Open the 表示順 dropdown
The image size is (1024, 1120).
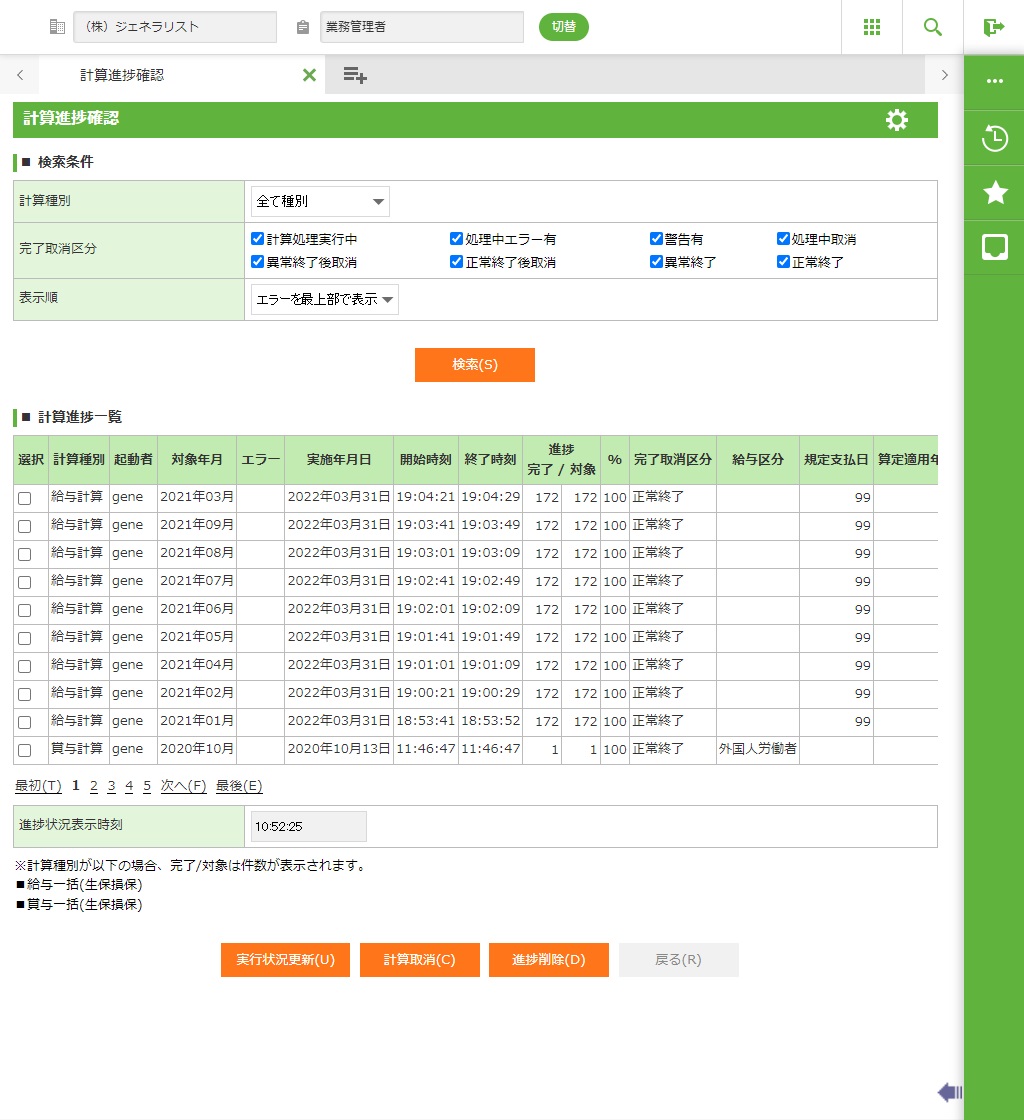tap(325, 299)
